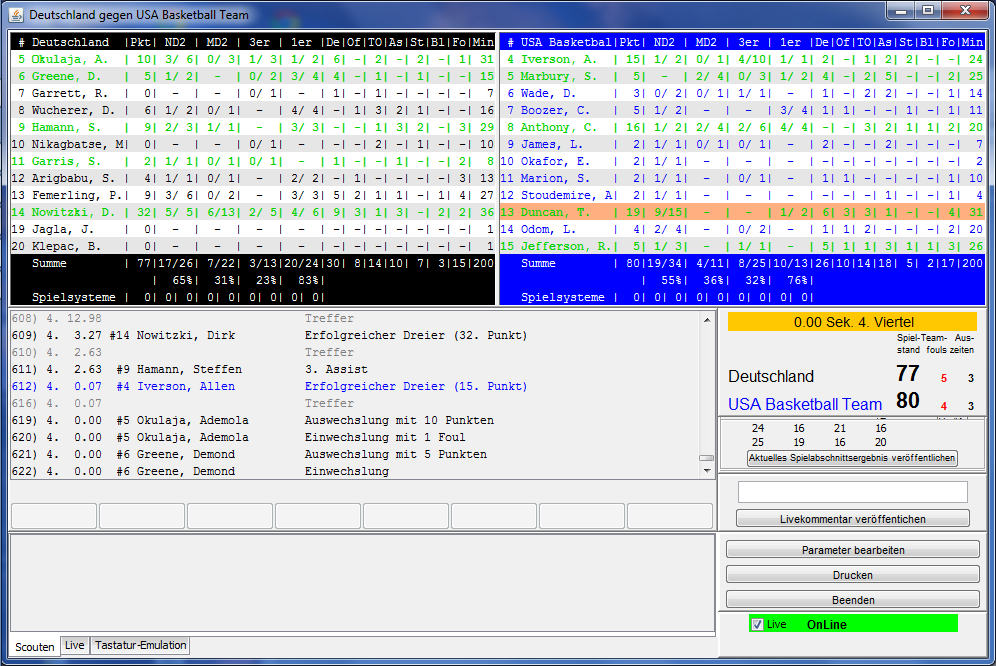Click Aktuelles Spielabschnittsergebnis veröffentlichen button
This screenshot has height=666, width=996.
coord(852,458)
